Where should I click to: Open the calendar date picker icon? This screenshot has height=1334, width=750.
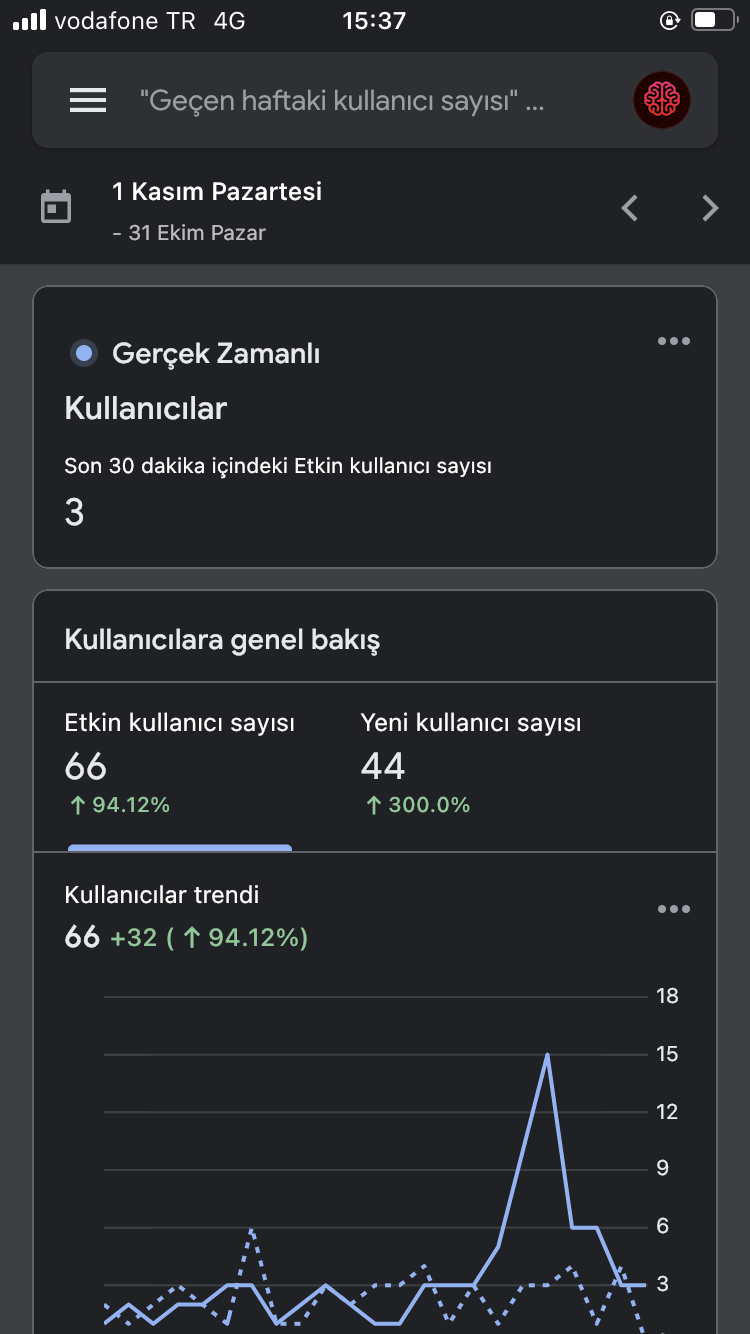point(56,208)
